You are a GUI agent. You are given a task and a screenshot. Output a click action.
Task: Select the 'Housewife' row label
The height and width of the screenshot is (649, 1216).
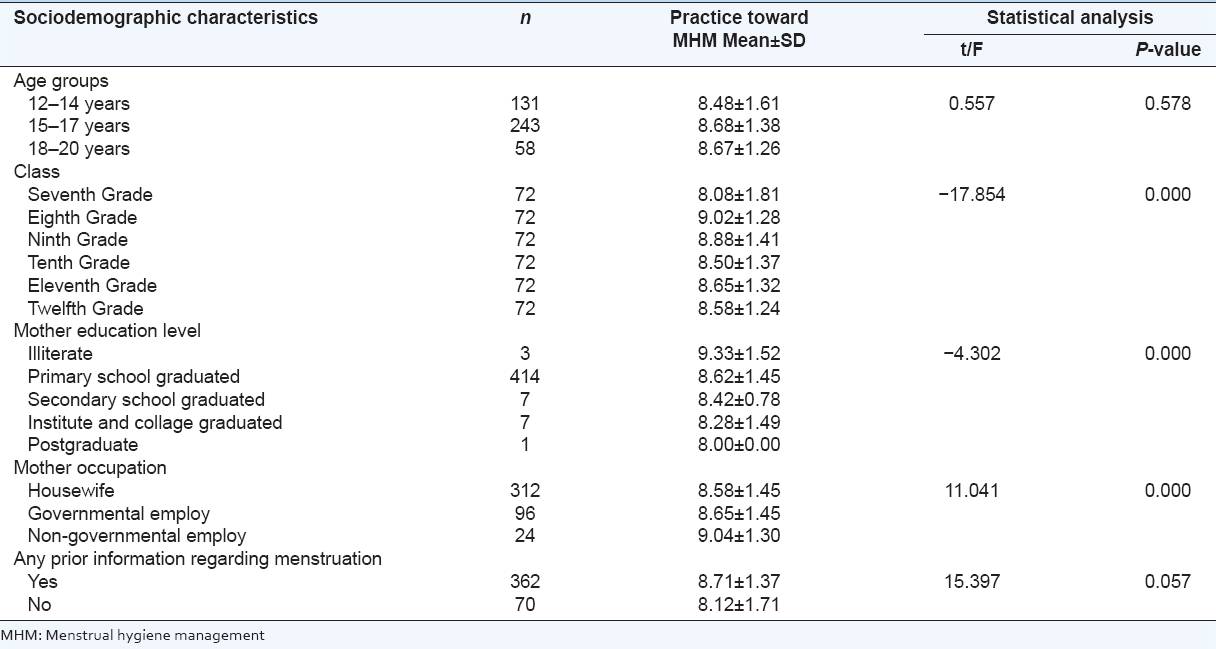coord(71,491)
